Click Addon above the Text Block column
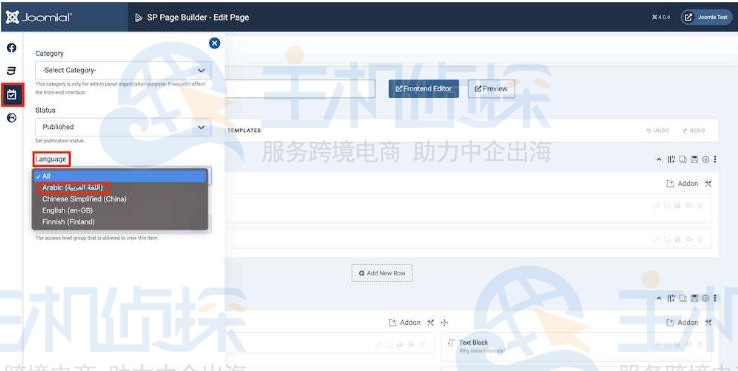Image resolution: width=738 pixels, height=371 pixels. click(682, 323)
